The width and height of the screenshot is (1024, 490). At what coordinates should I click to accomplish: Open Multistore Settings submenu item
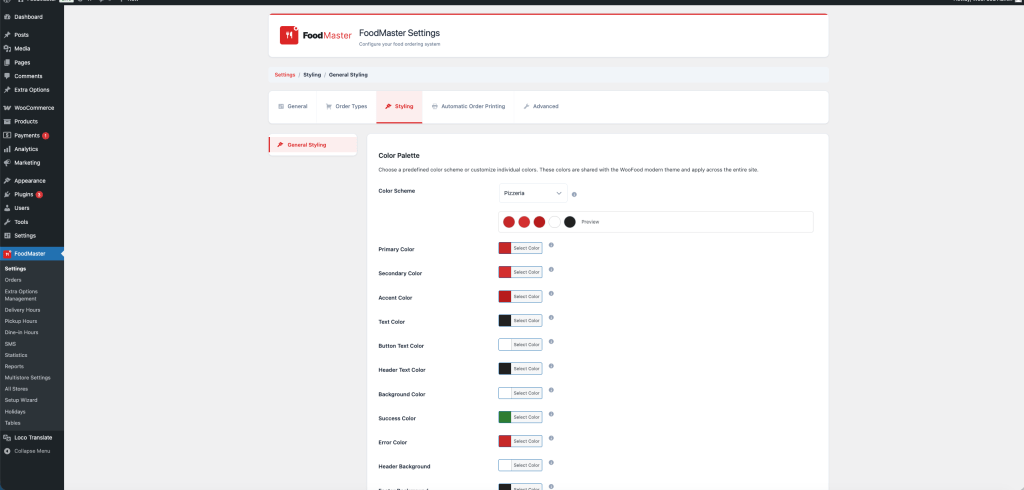click(x=27, y=378)
